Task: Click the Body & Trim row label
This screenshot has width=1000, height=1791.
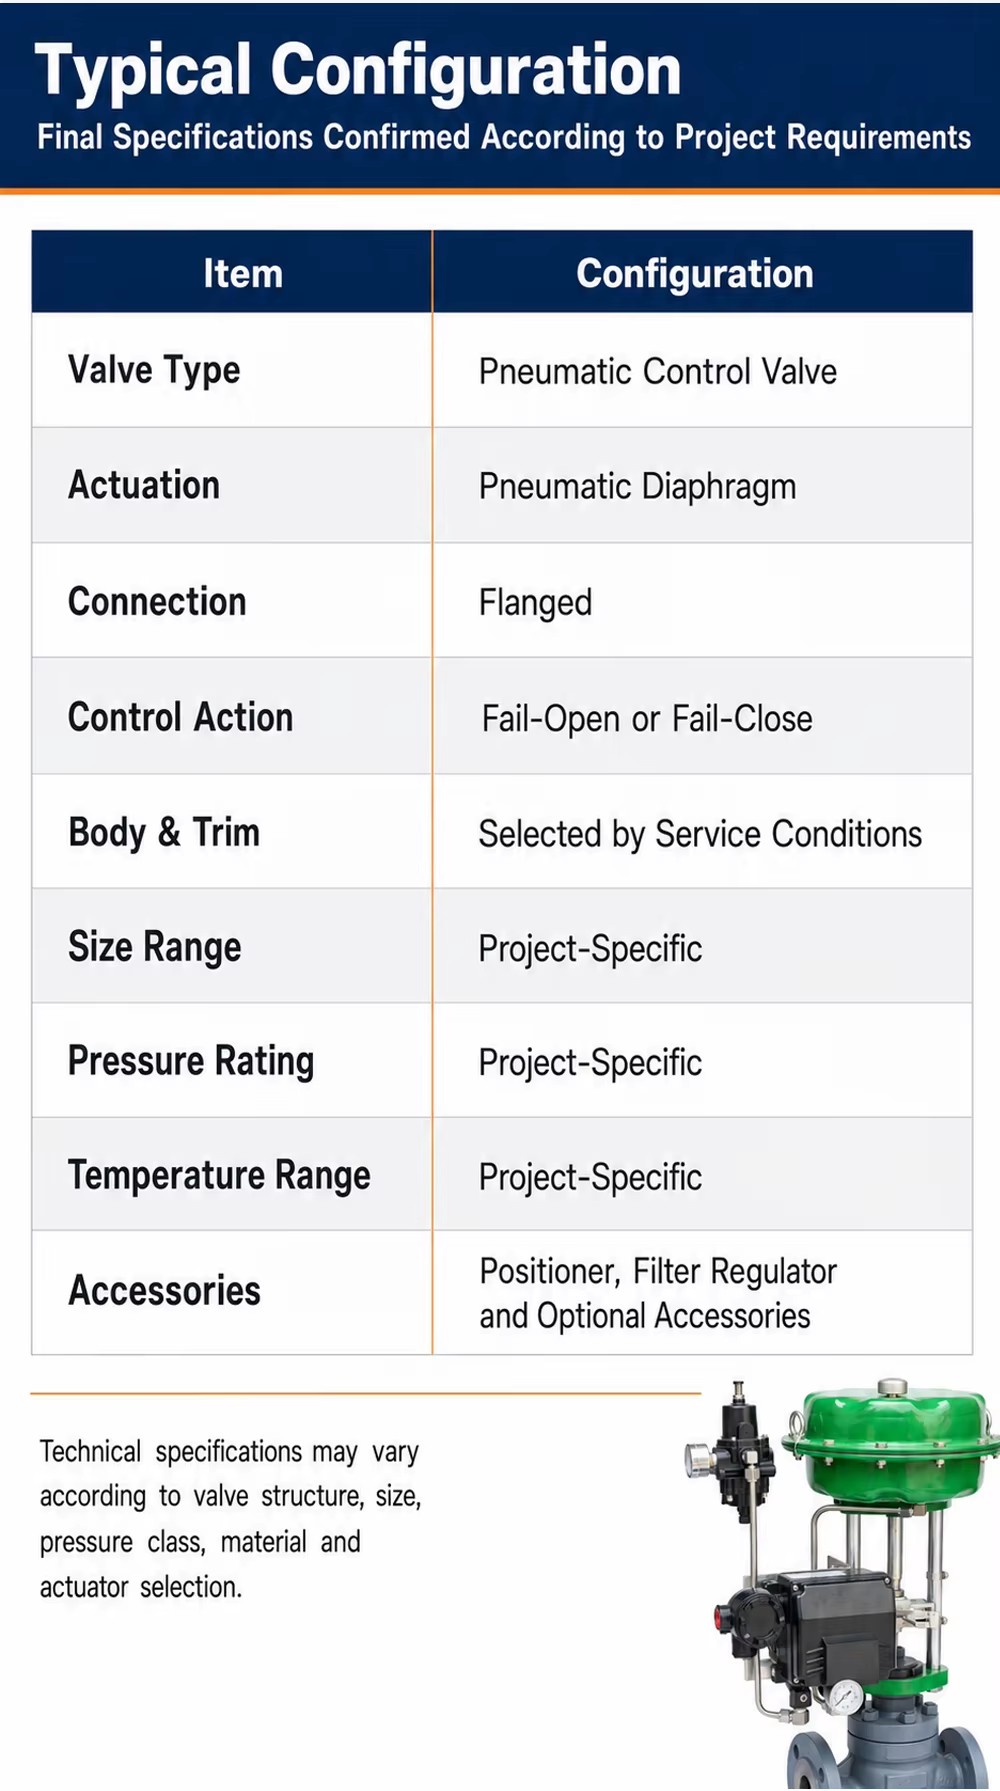Action: click(x=164, y=832)
